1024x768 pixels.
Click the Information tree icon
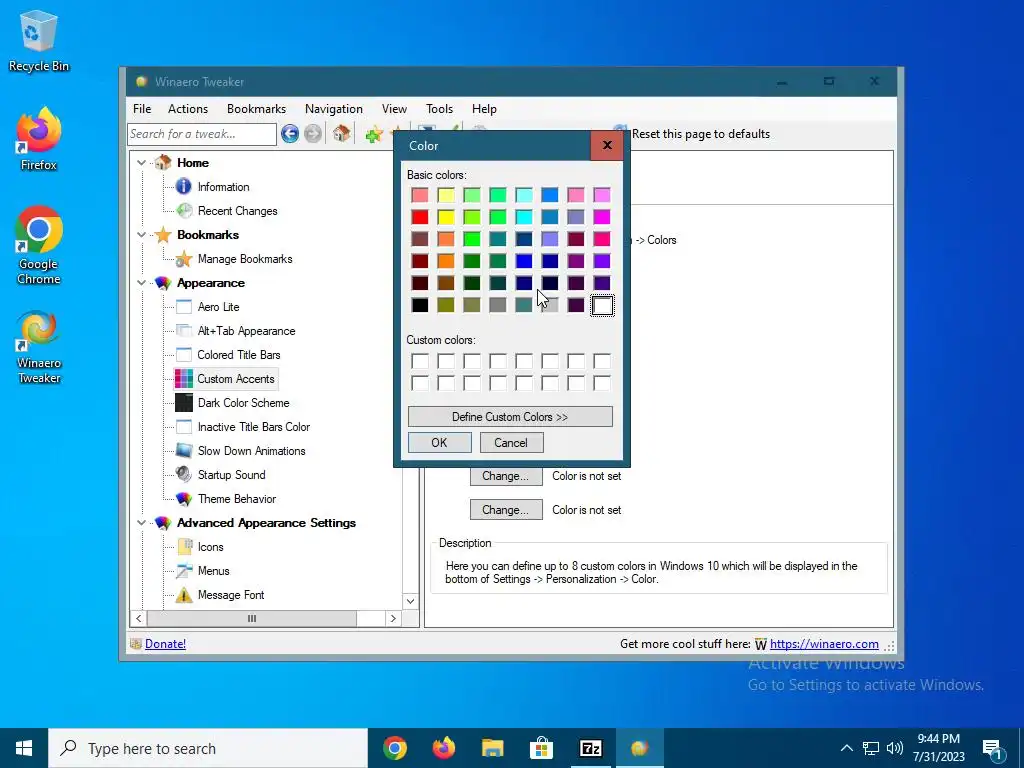(x=184, y=187)
